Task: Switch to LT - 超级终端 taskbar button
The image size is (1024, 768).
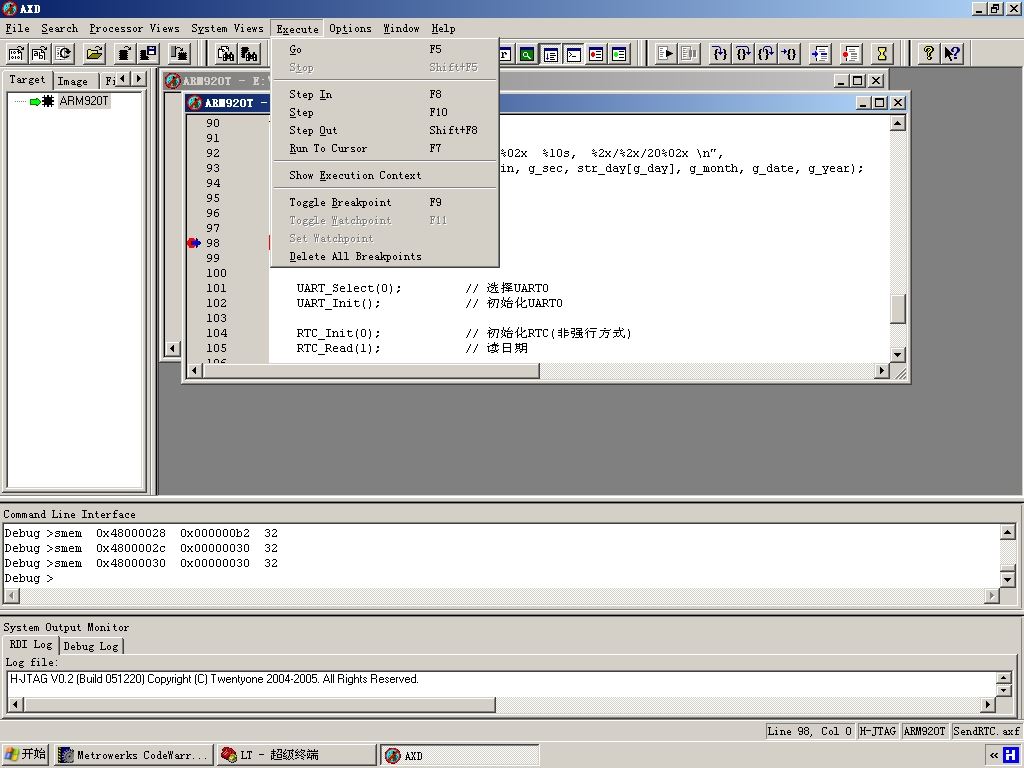Action: 297,755
